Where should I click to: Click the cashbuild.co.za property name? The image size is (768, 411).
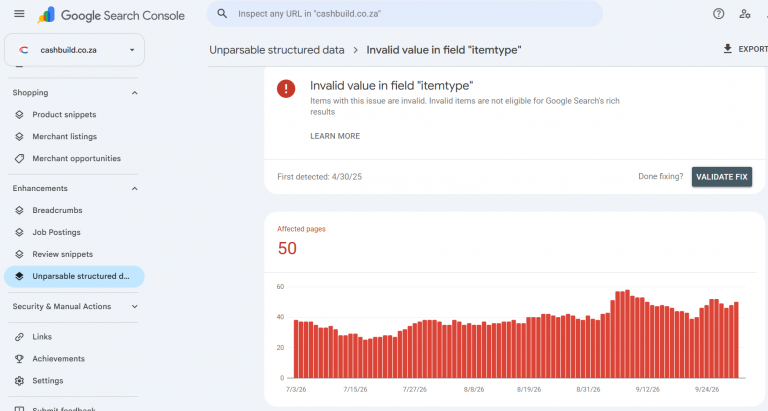[69, 50]
